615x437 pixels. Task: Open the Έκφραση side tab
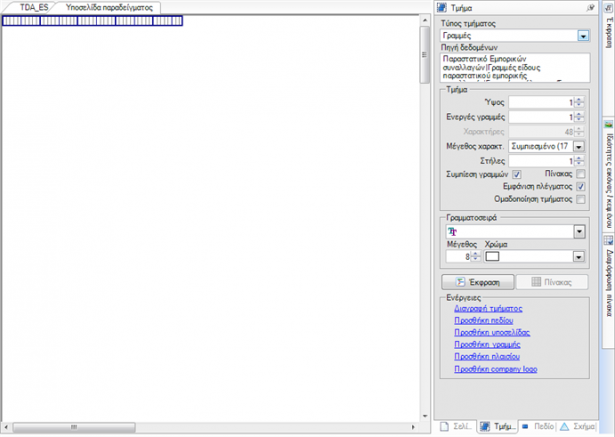608,26
